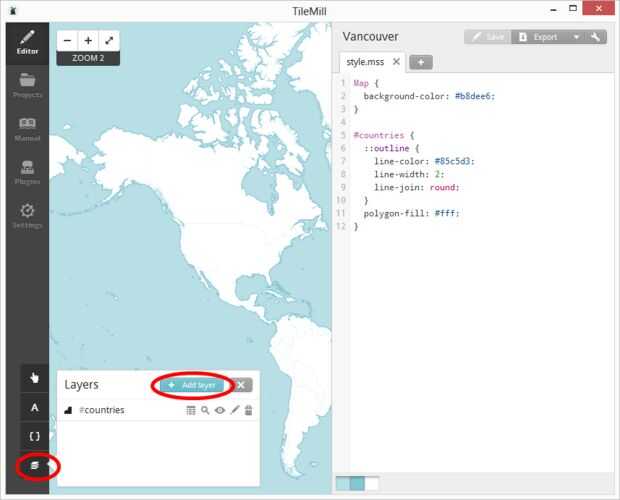Pick the white #fff color swatch
The width and height of the screenshot is (620, 500).
click(x=371, y=484)
